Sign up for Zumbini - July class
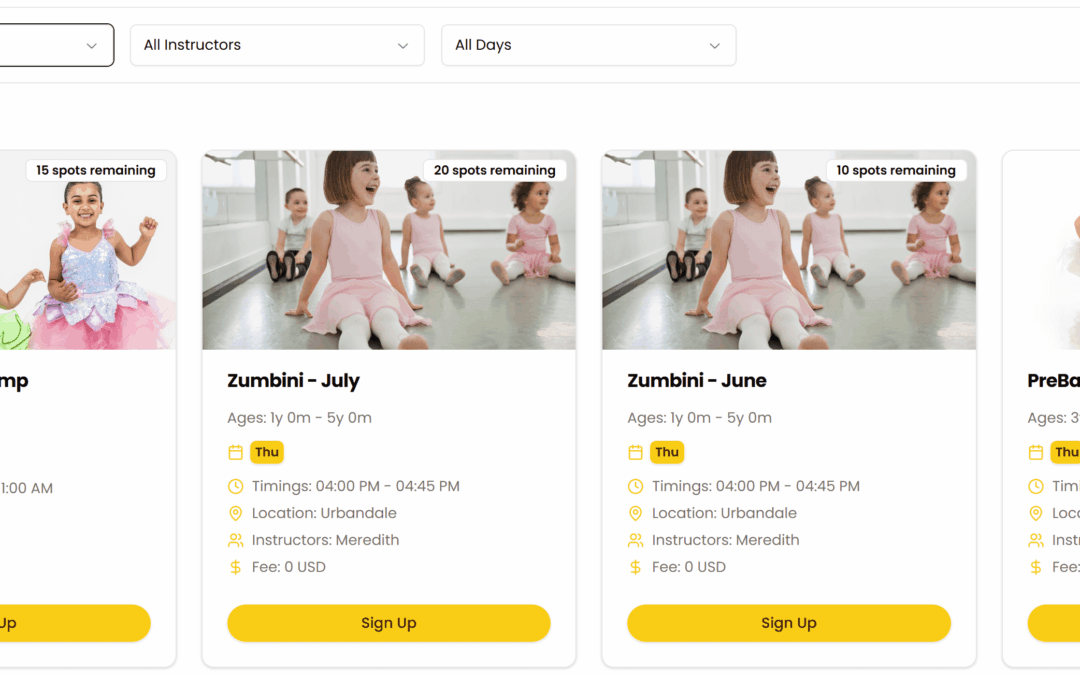This screenshot has width=1080, height=675. click(x=388, y=623)
